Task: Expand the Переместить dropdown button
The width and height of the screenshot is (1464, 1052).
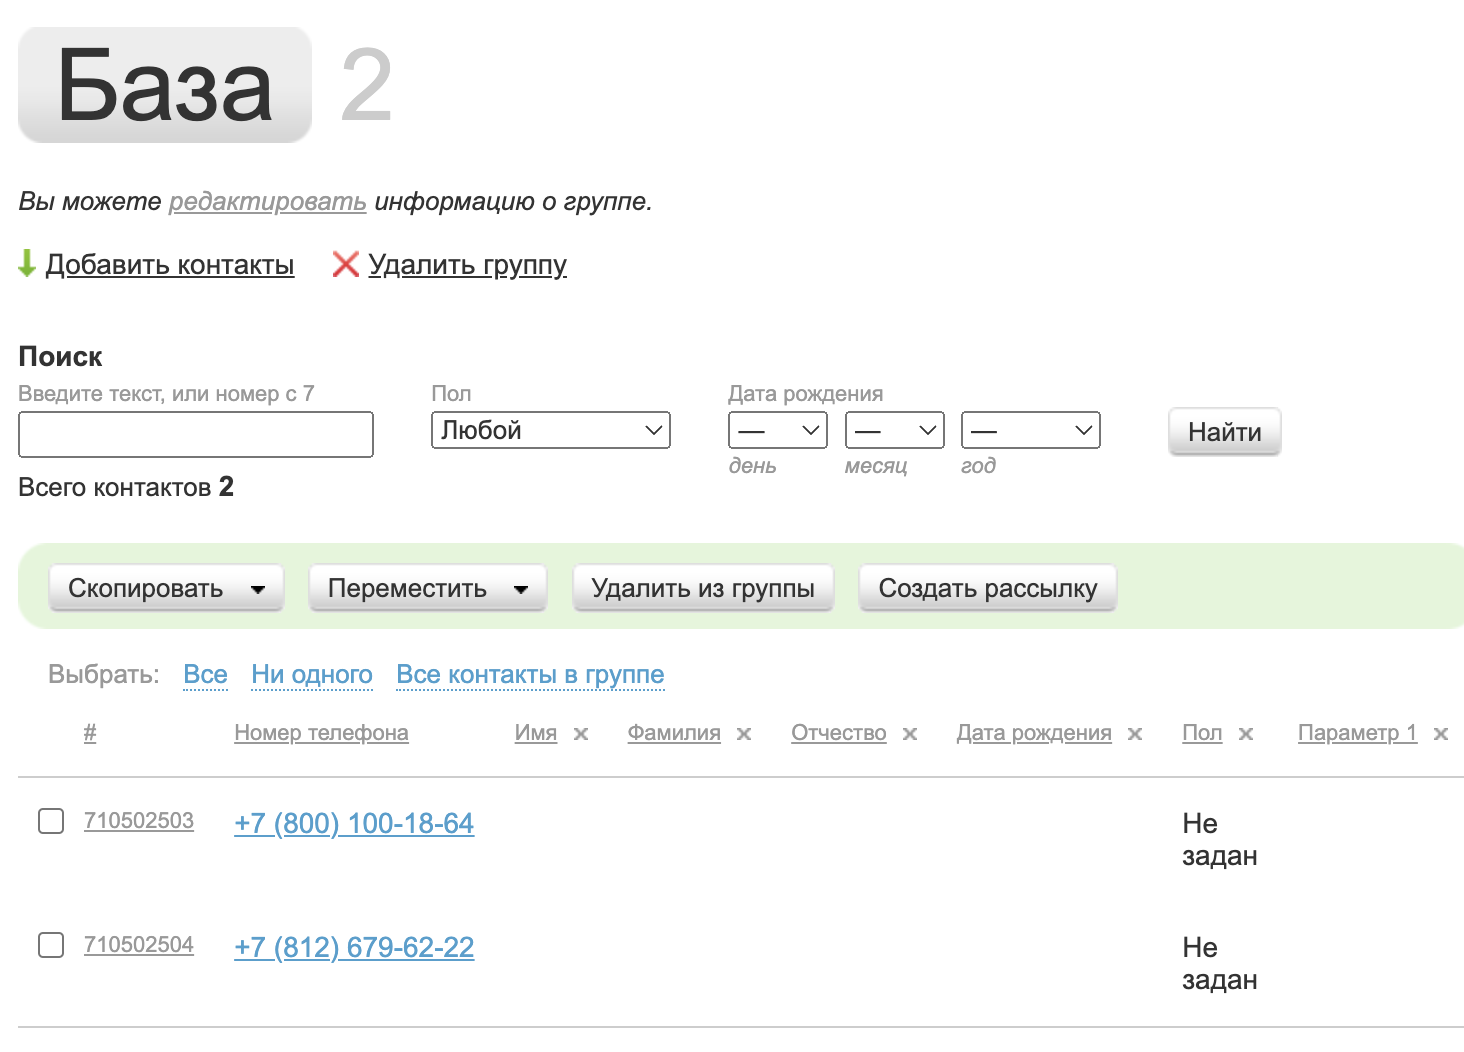Action: click(428, 588)
